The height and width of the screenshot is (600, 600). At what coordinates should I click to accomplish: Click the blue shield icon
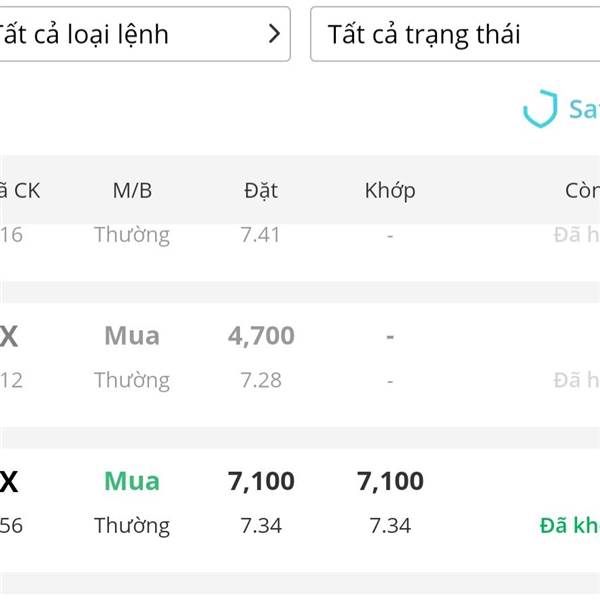(x=540, y=109)
